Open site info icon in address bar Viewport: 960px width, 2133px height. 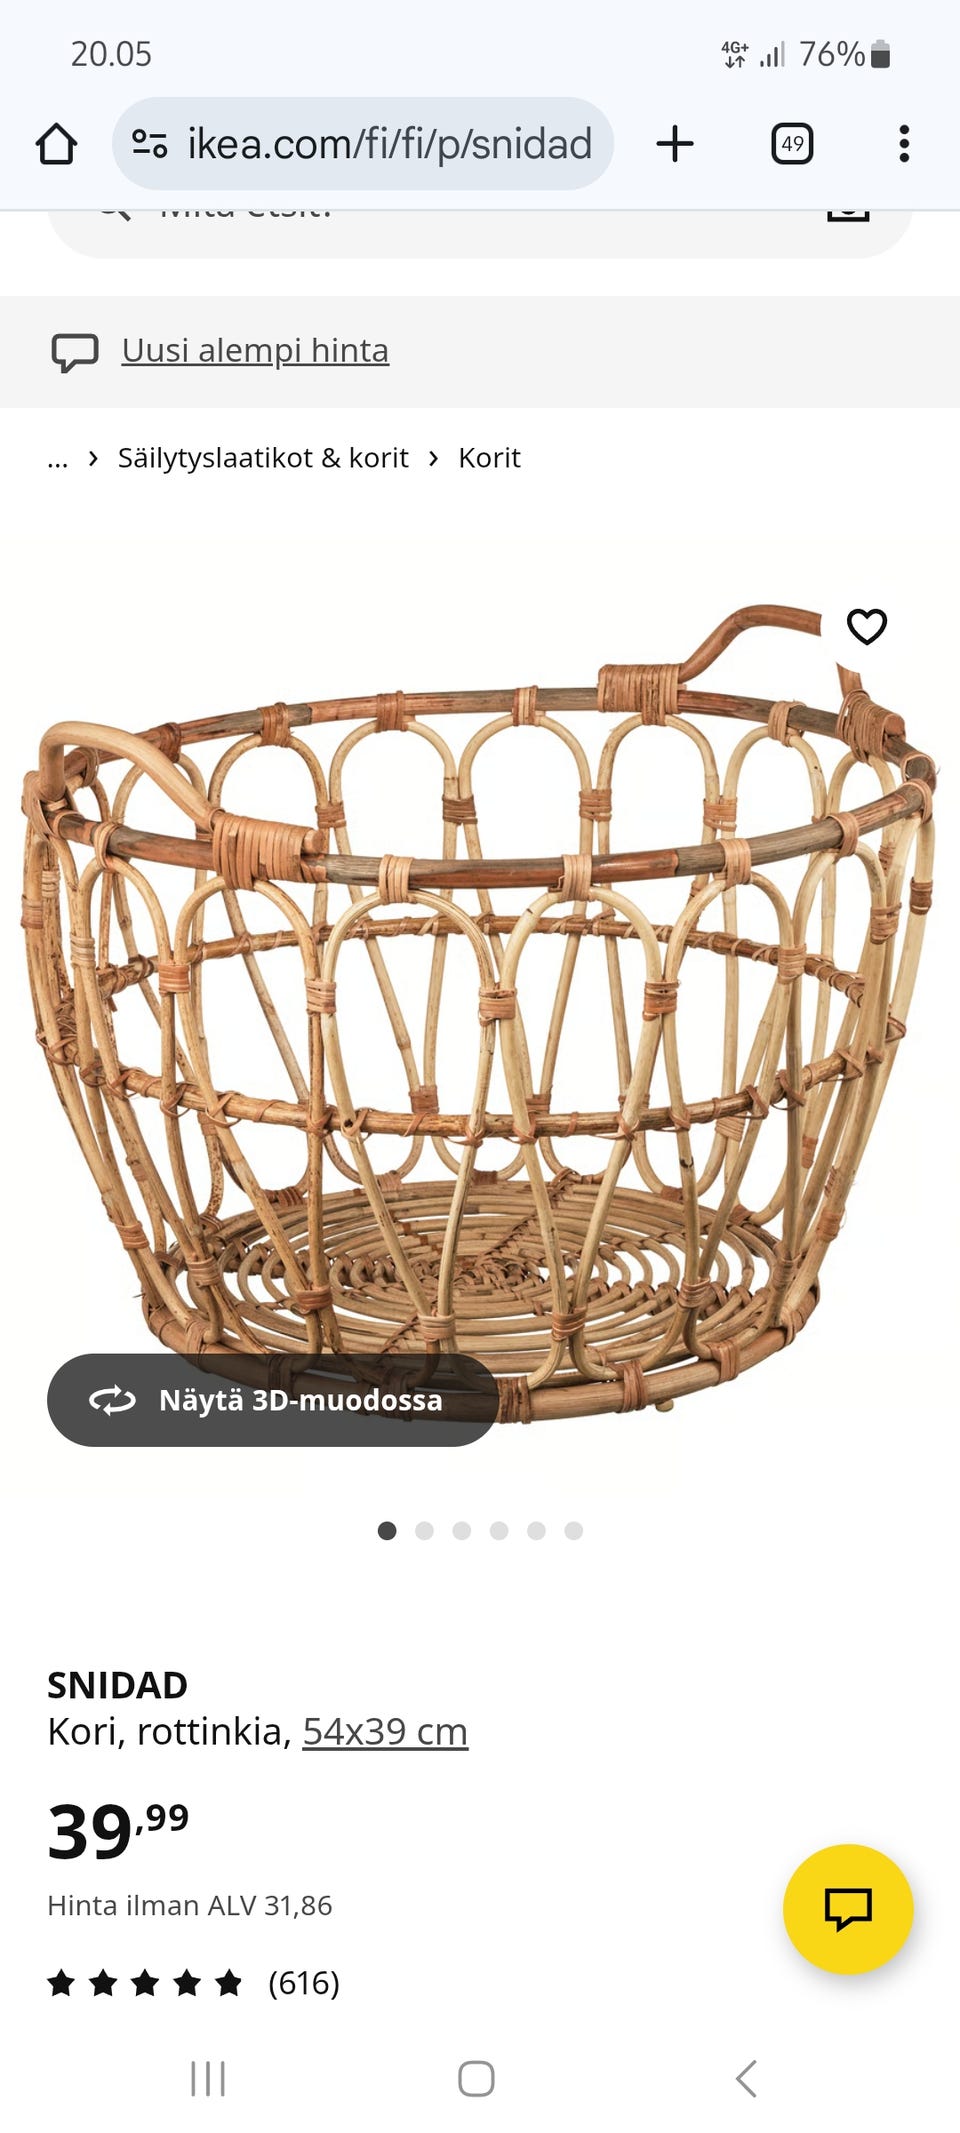(x=150, y=144)
